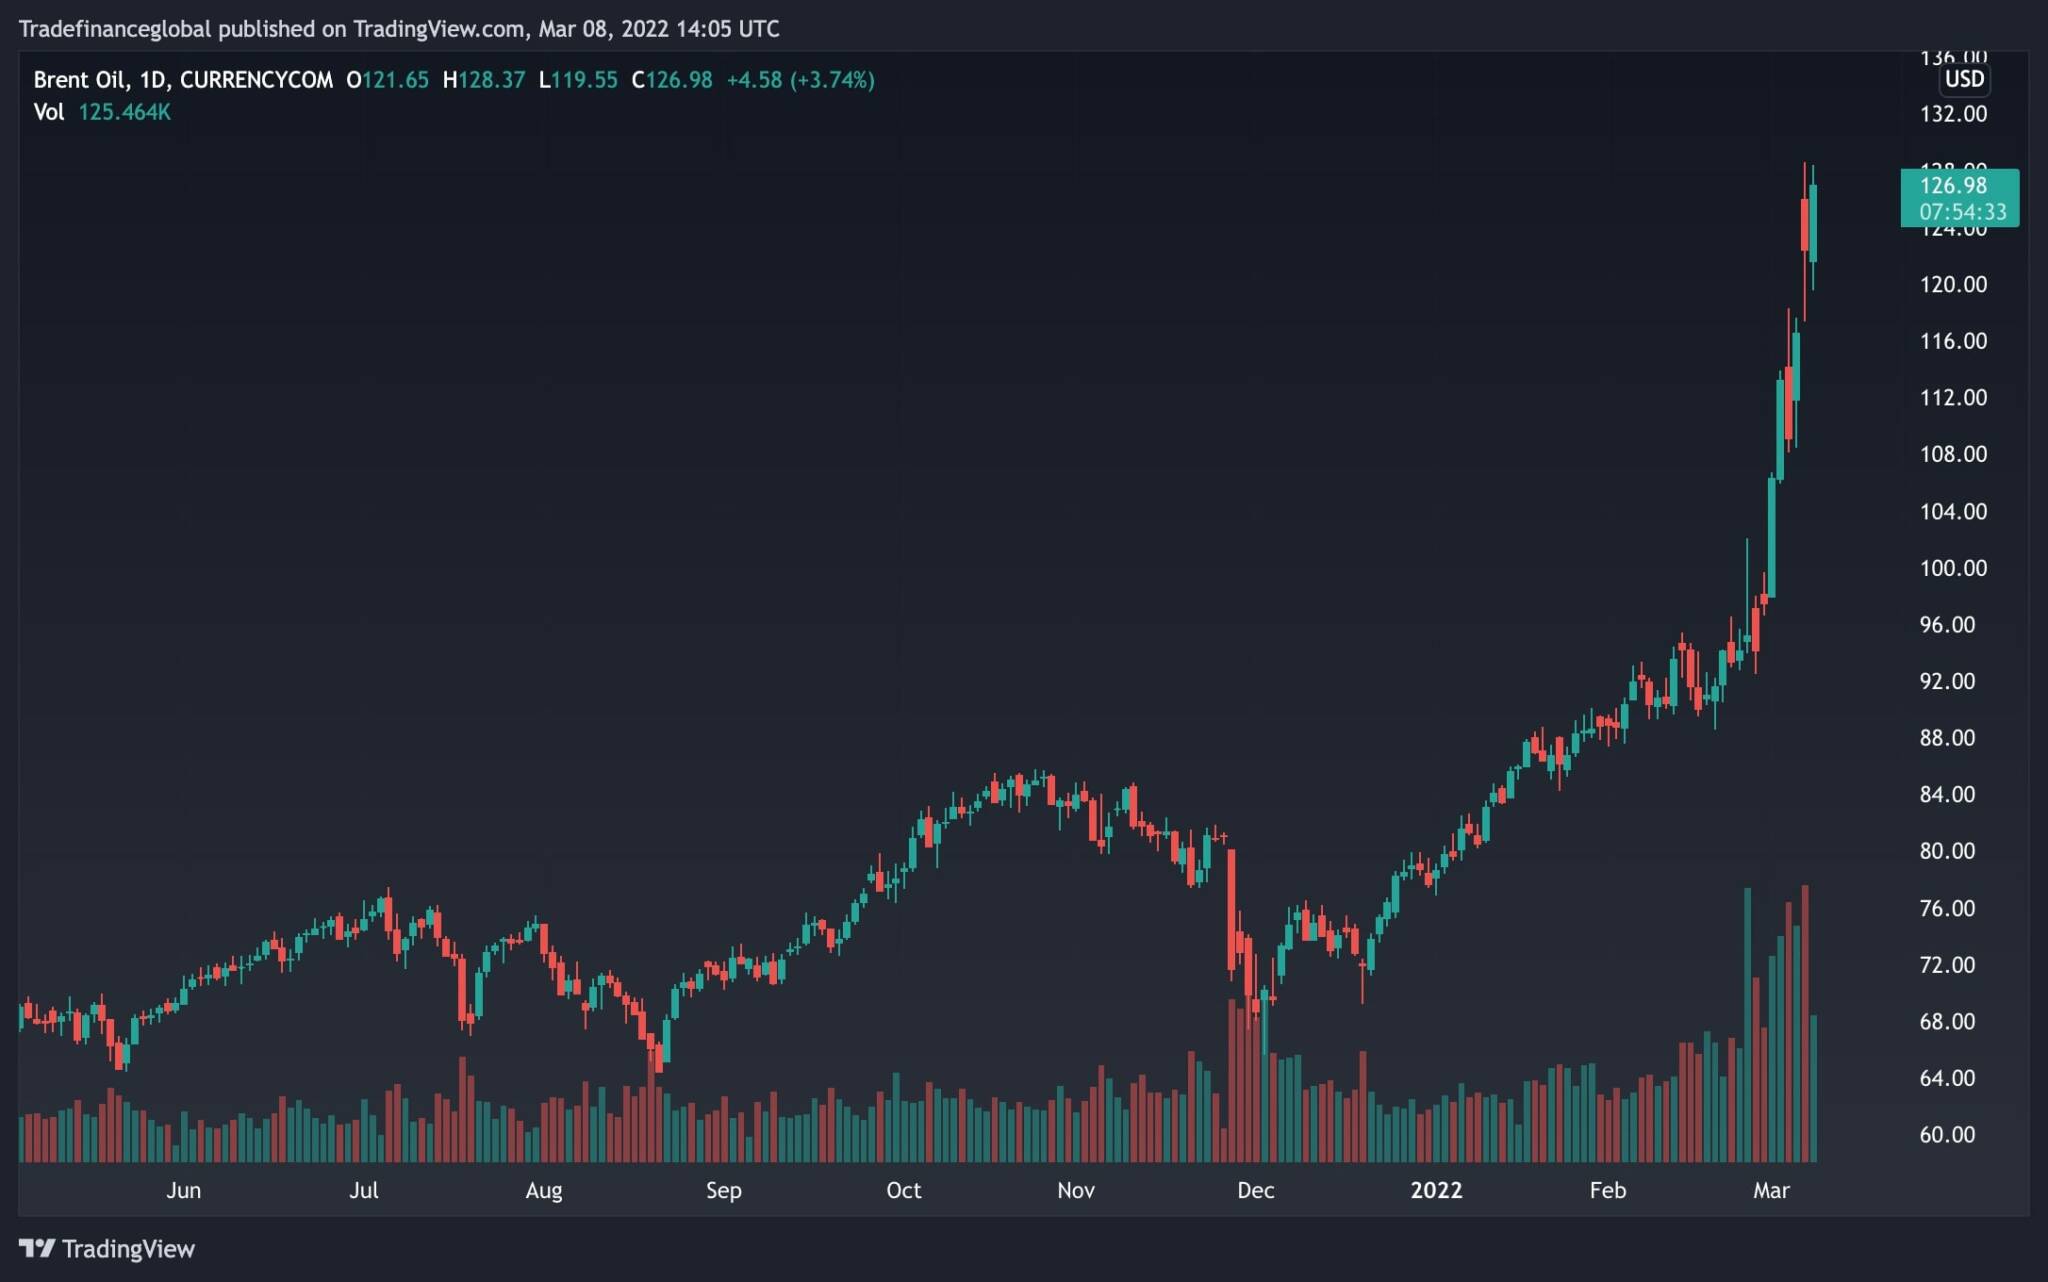2048x1282 pixels.
Task: Click the close price value C126.98
Action: tap(672, 80)
